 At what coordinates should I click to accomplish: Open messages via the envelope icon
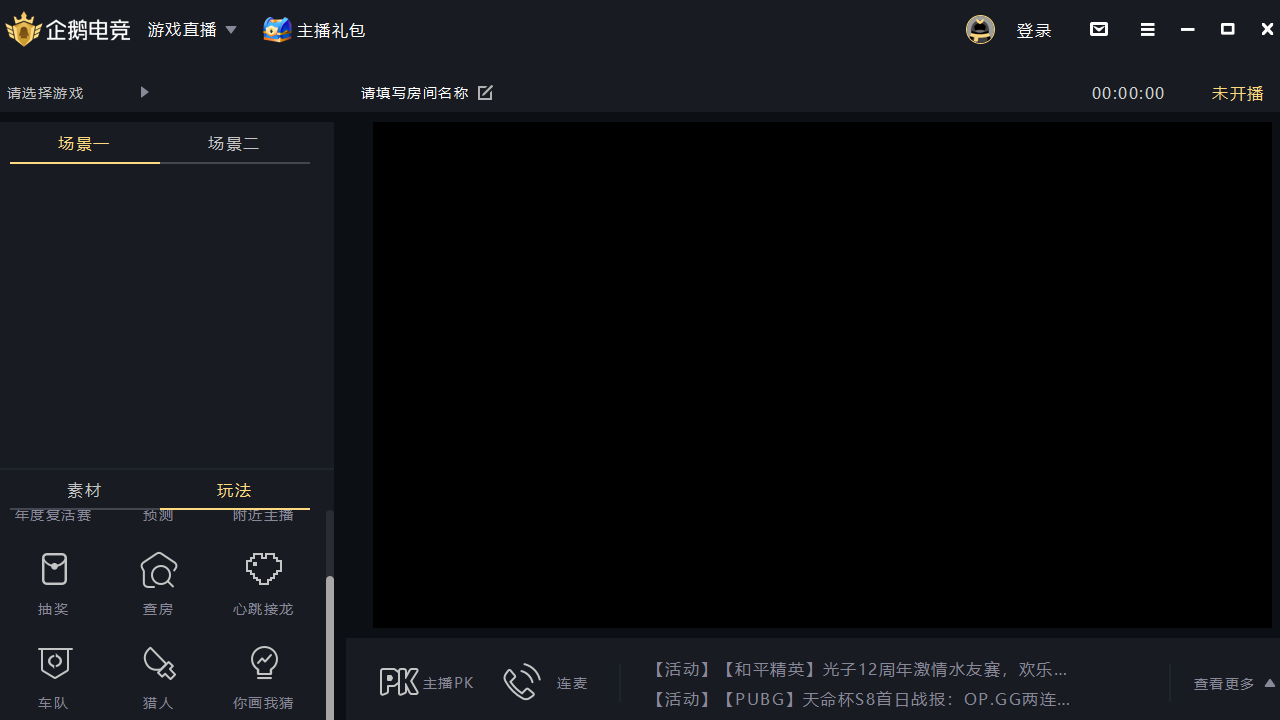pos(1099,29)
